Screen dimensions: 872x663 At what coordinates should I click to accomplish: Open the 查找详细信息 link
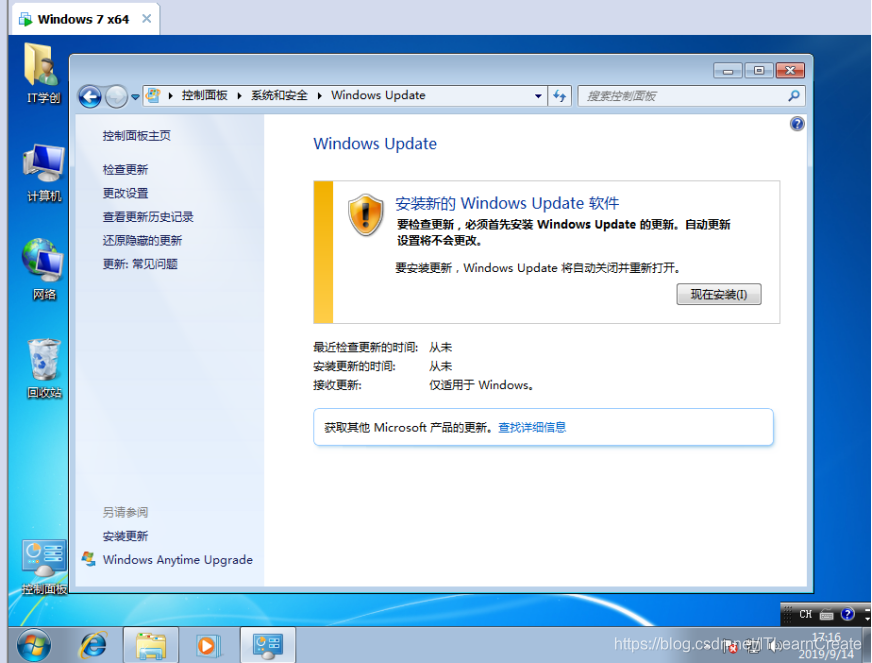click(x=532, y=427)
